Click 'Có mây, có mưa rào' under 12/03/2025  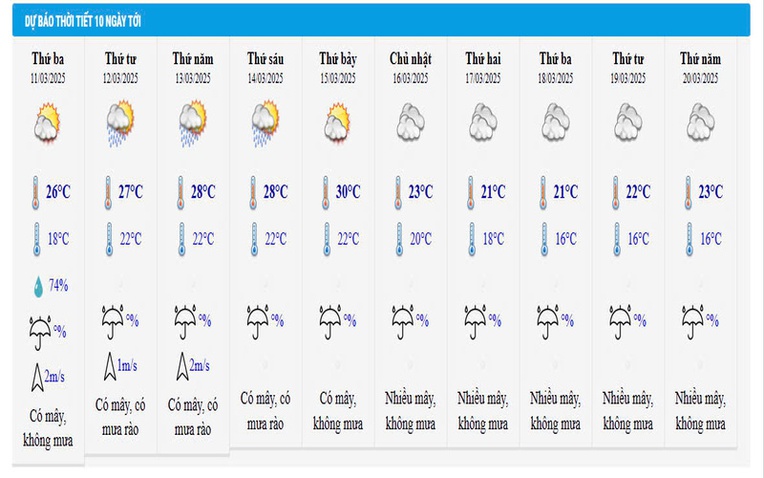click(x=120, y=417)
